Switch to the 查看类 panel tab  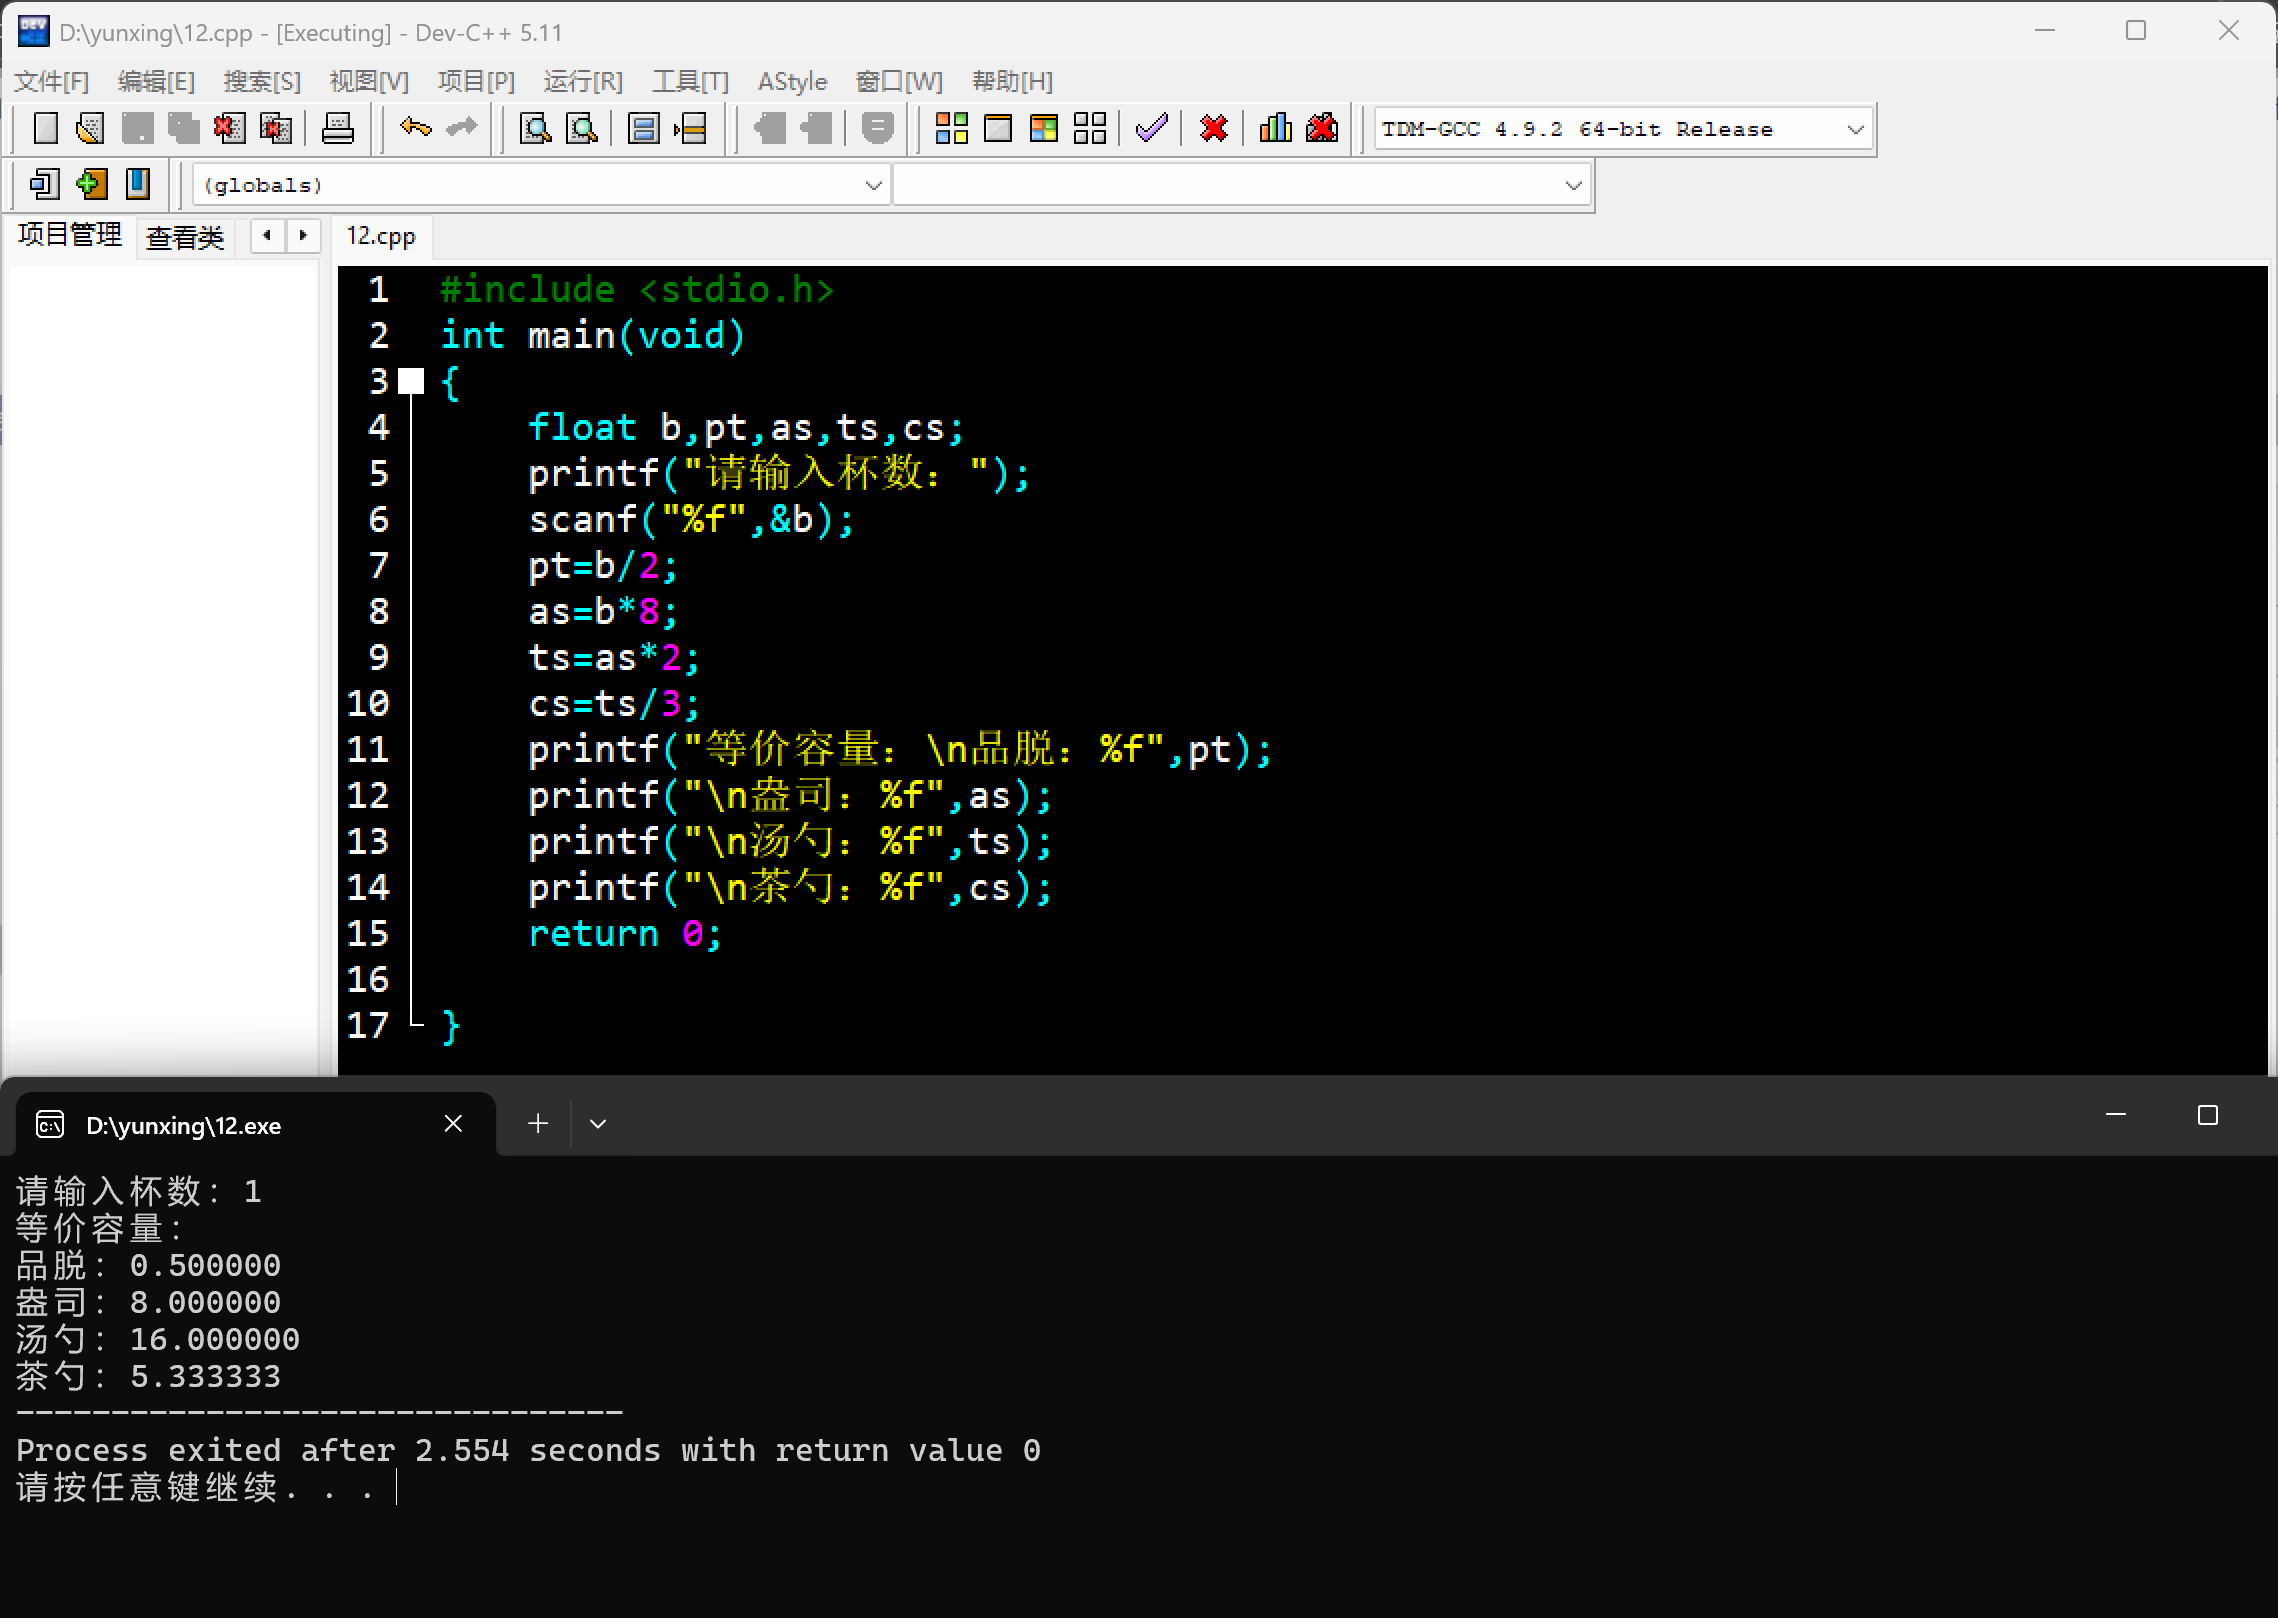(x=184, y=238)
